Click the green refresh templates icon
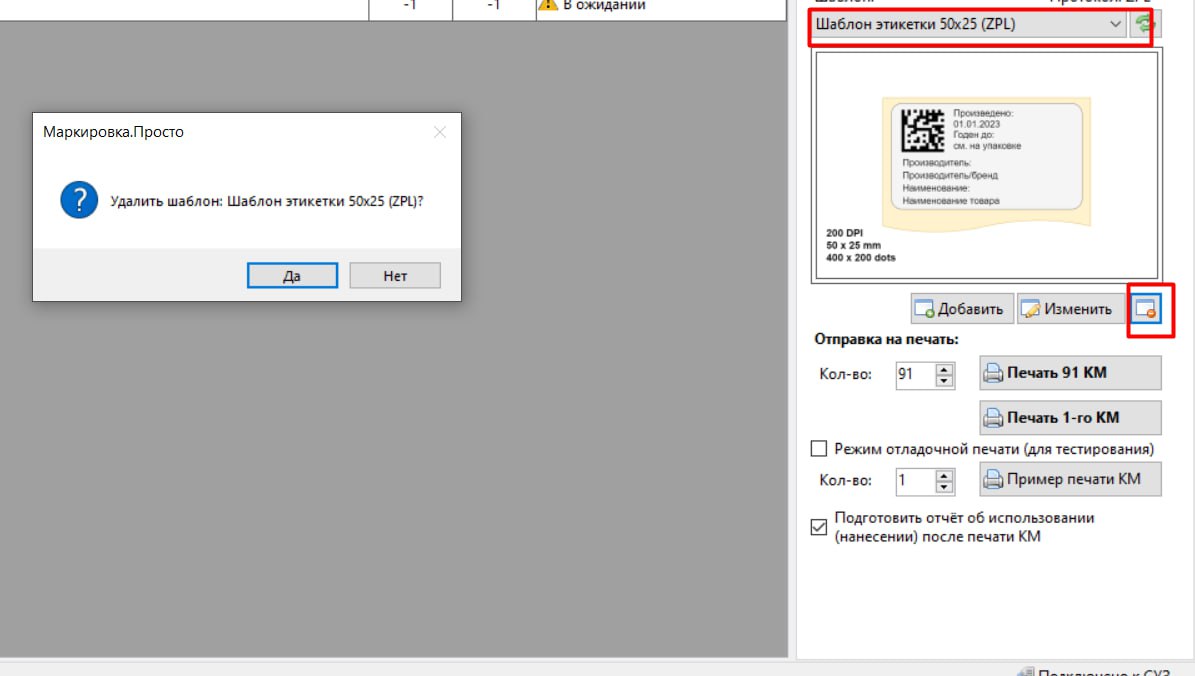This screenshot has width=1195, height=676. 1141,24
